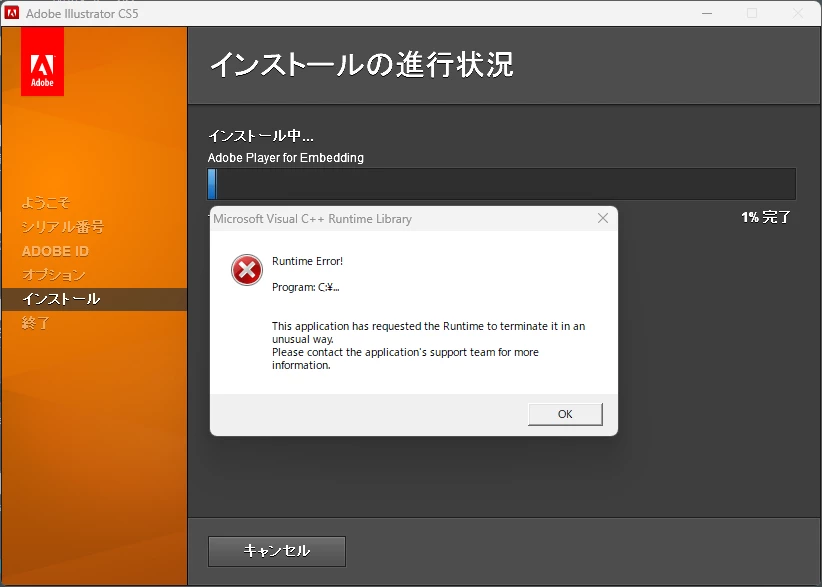Select the ようこそ step in the sidebar
Screen dimensions: 822x587
click(46, 202)
